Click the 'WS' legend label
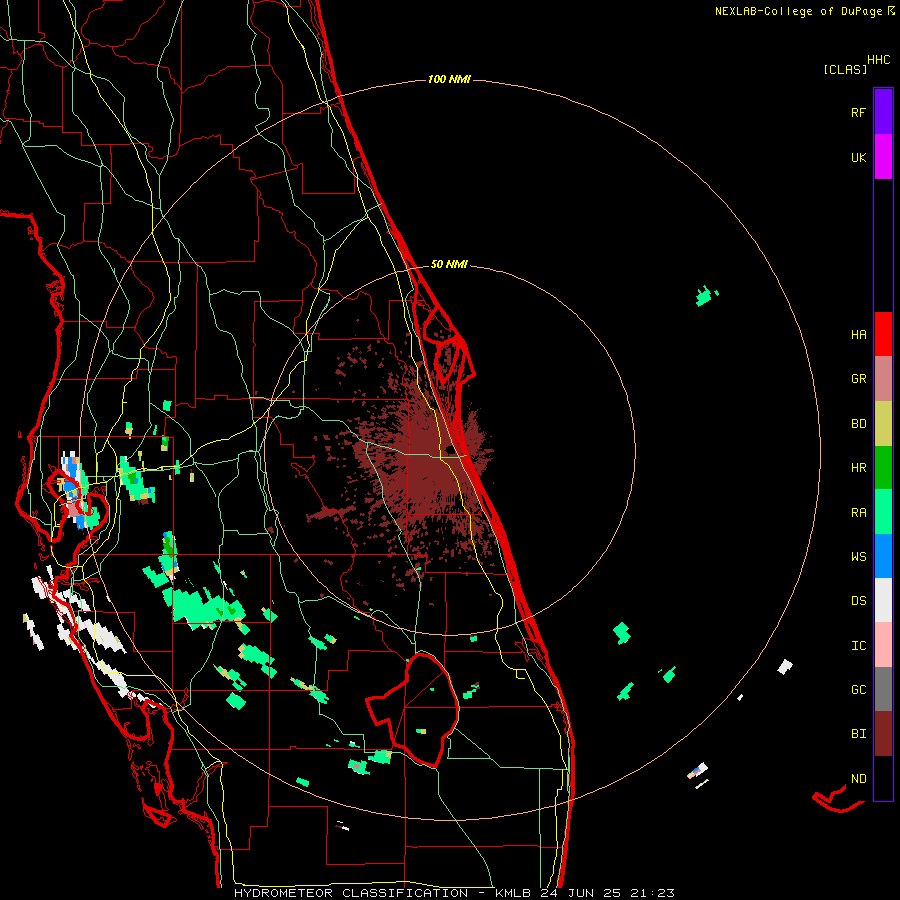Viewport: 900px width, 900px height. coord(858,557)
